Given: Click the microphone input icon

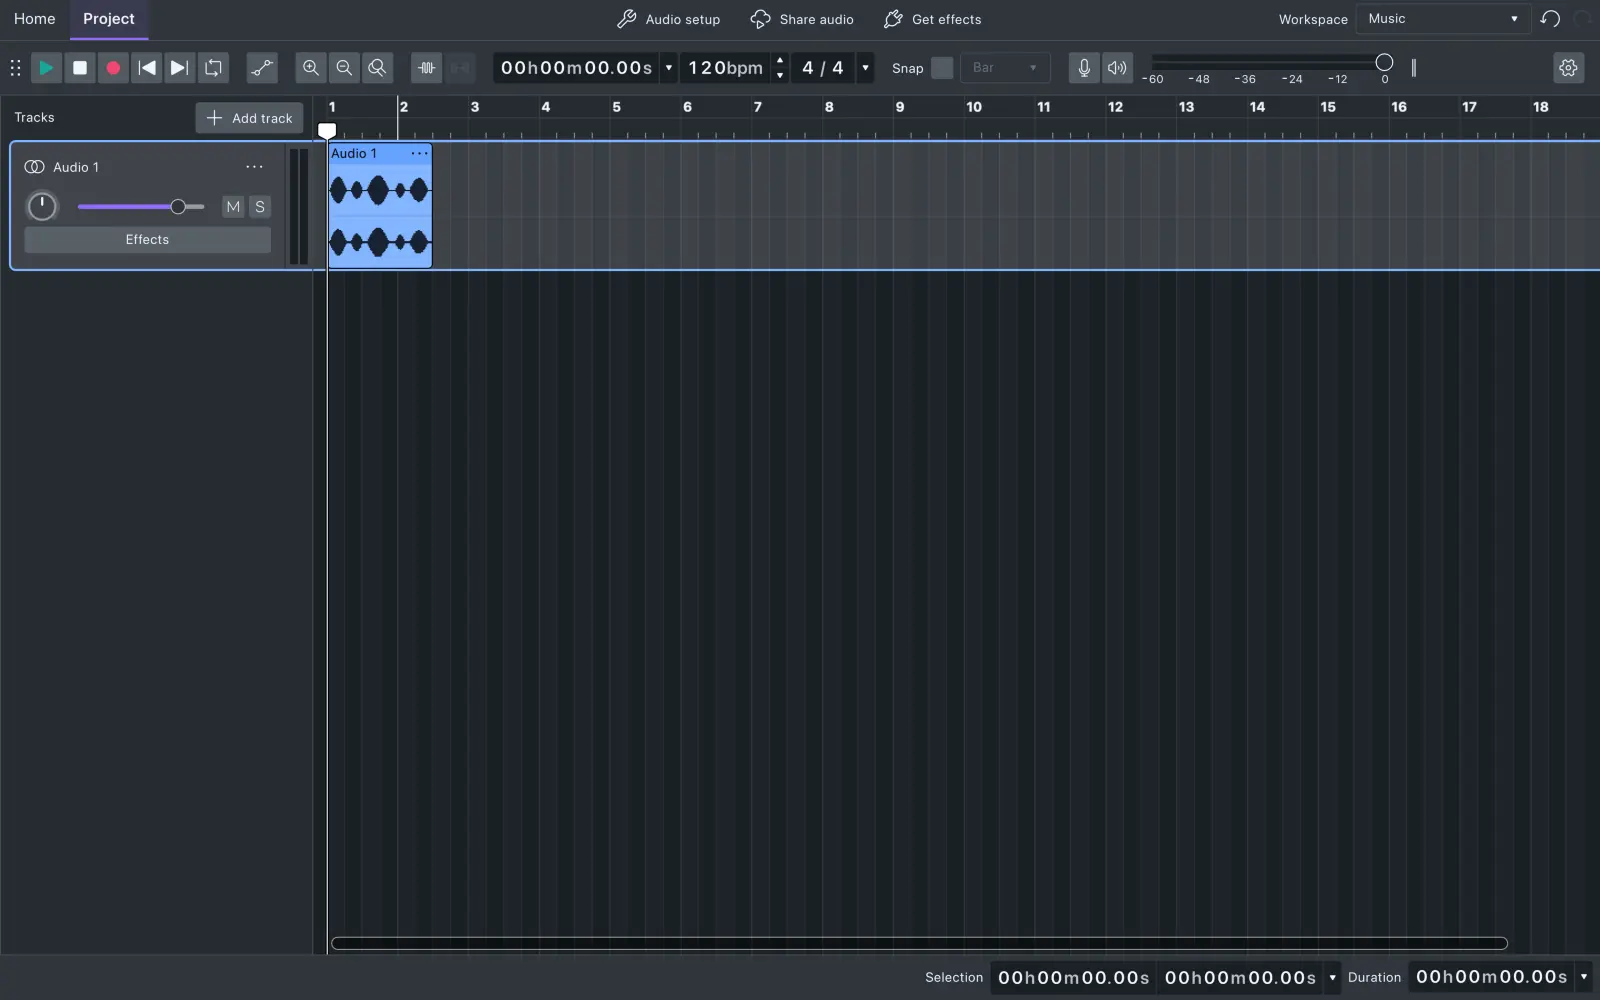Looking at the screenshot, I should (x=1084, y=68).
